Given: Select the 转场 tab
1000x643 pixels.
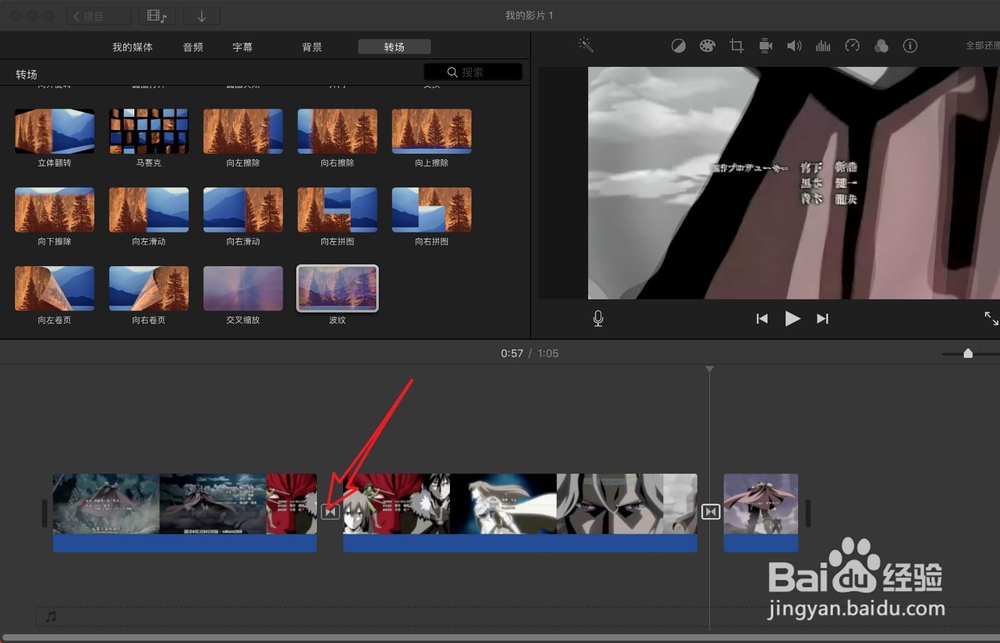Looking at the screenshot, I should [x=394, y=47].
